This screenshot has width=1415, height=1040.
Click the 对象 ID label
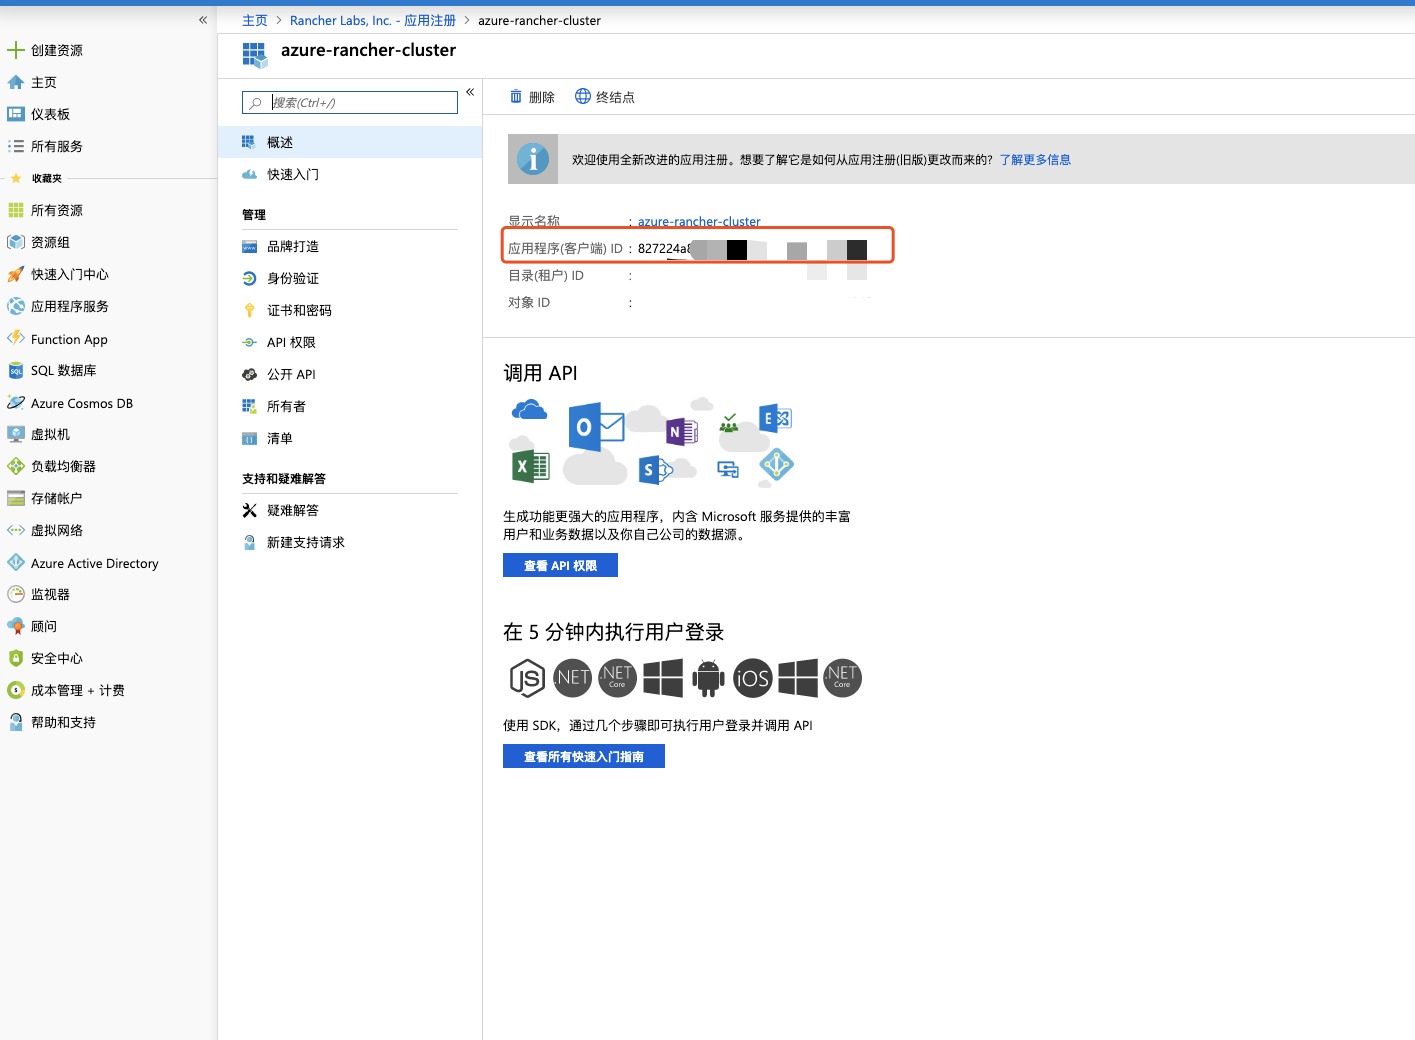[529, 302]
